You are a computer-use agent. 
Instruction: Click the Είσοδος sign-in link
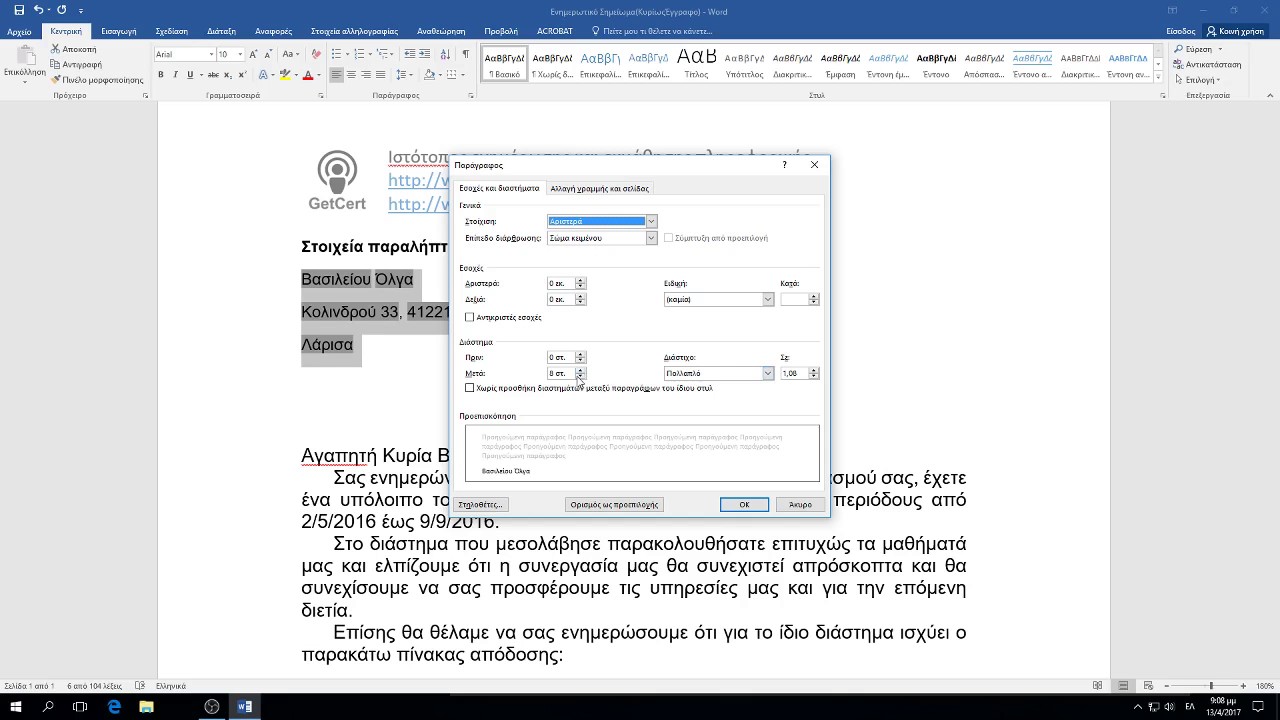(1181, 31)
